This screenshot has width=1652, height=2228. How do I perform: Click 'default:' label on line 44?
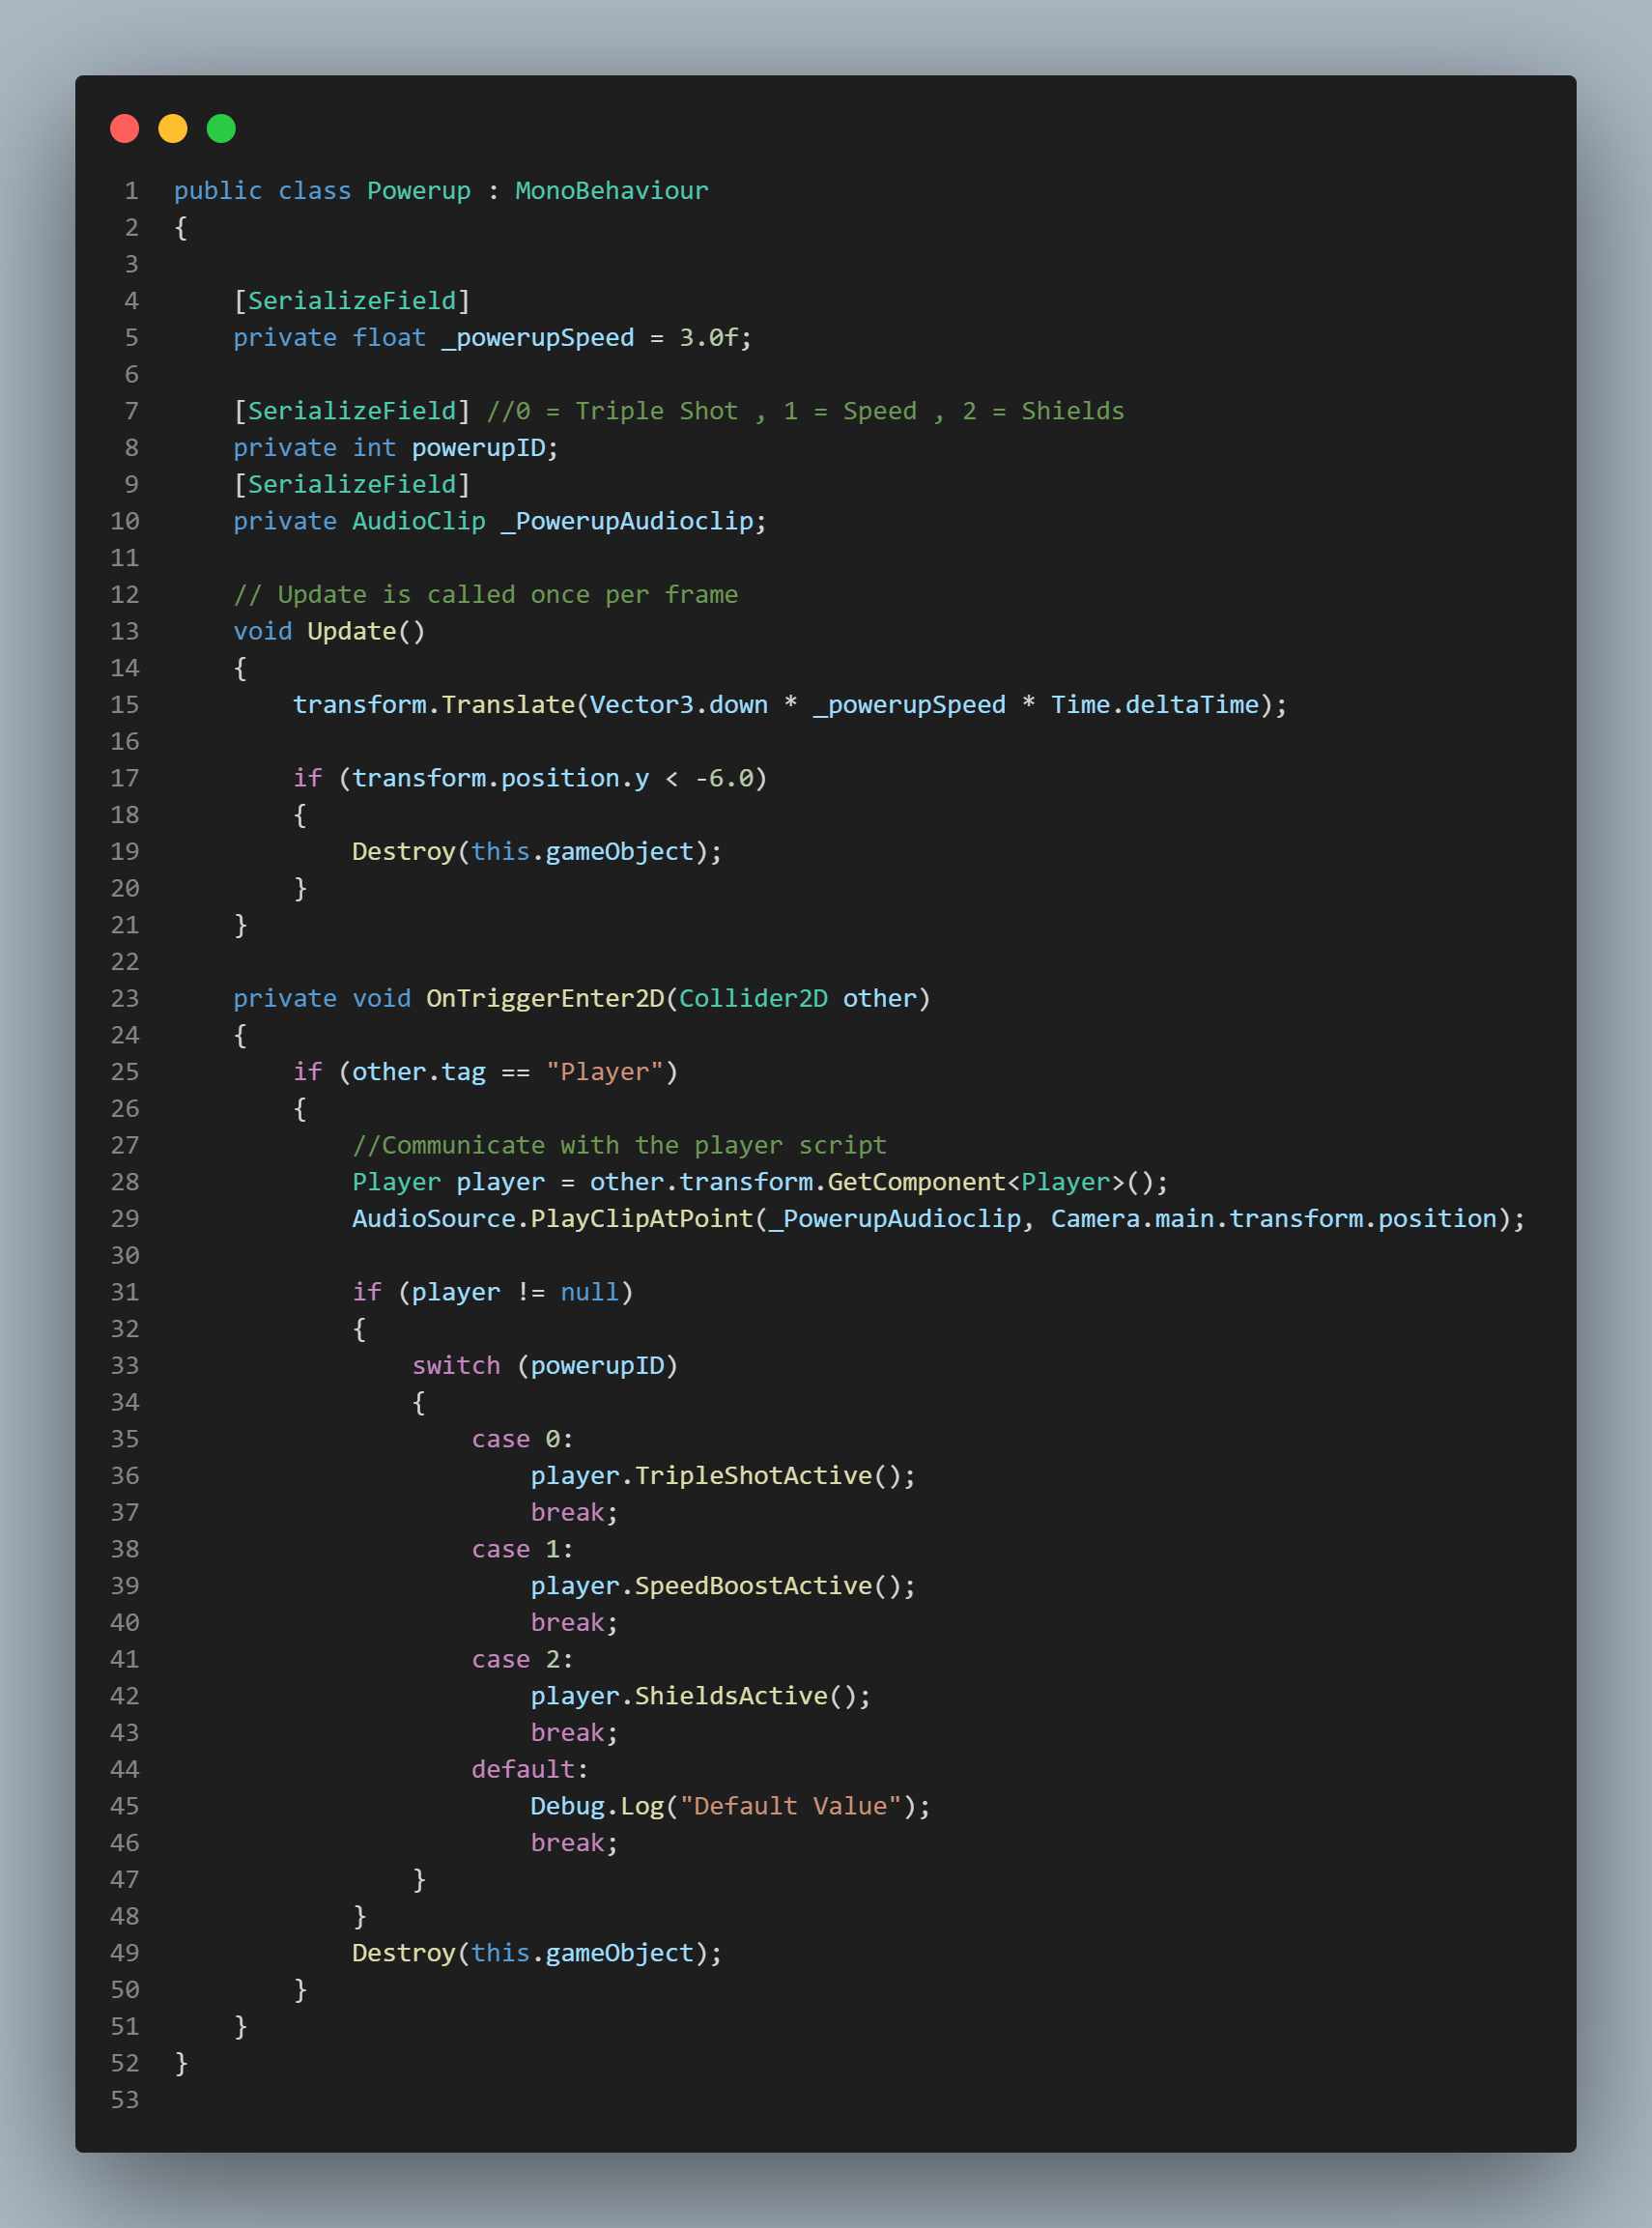pyautogui.click(x=530, y=1770)
